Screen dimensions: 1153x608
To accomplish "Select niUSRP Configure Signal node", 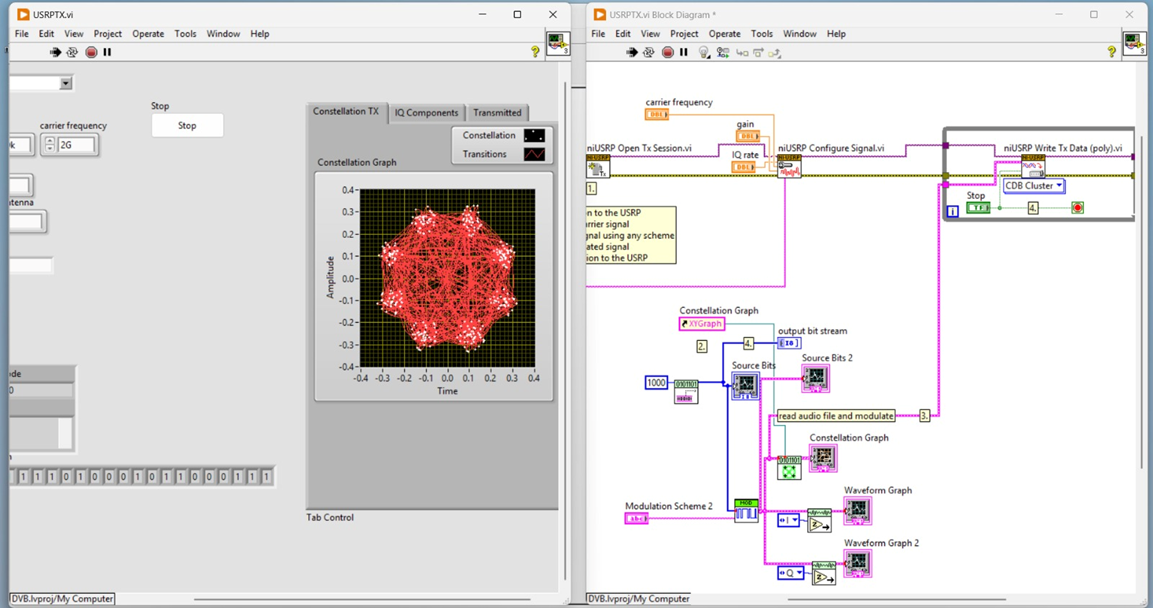I will coord(789,166).
